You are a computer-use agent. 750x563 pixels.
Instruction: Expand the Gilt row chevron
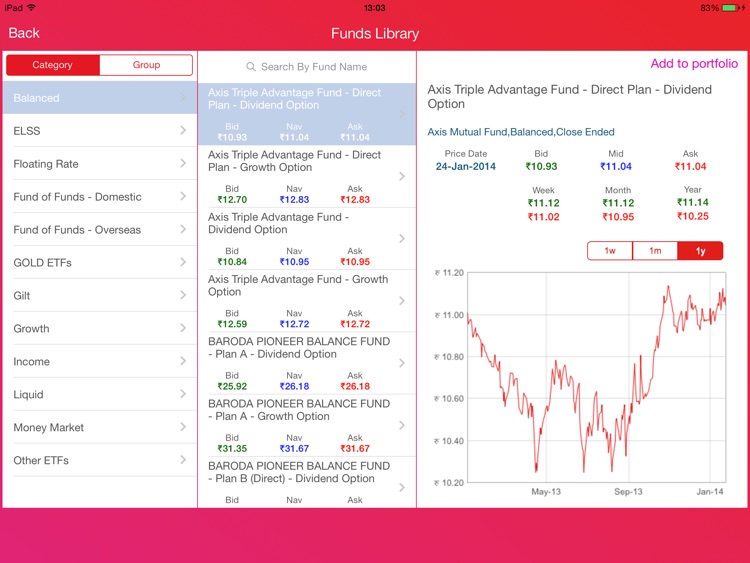coord(183,295)
